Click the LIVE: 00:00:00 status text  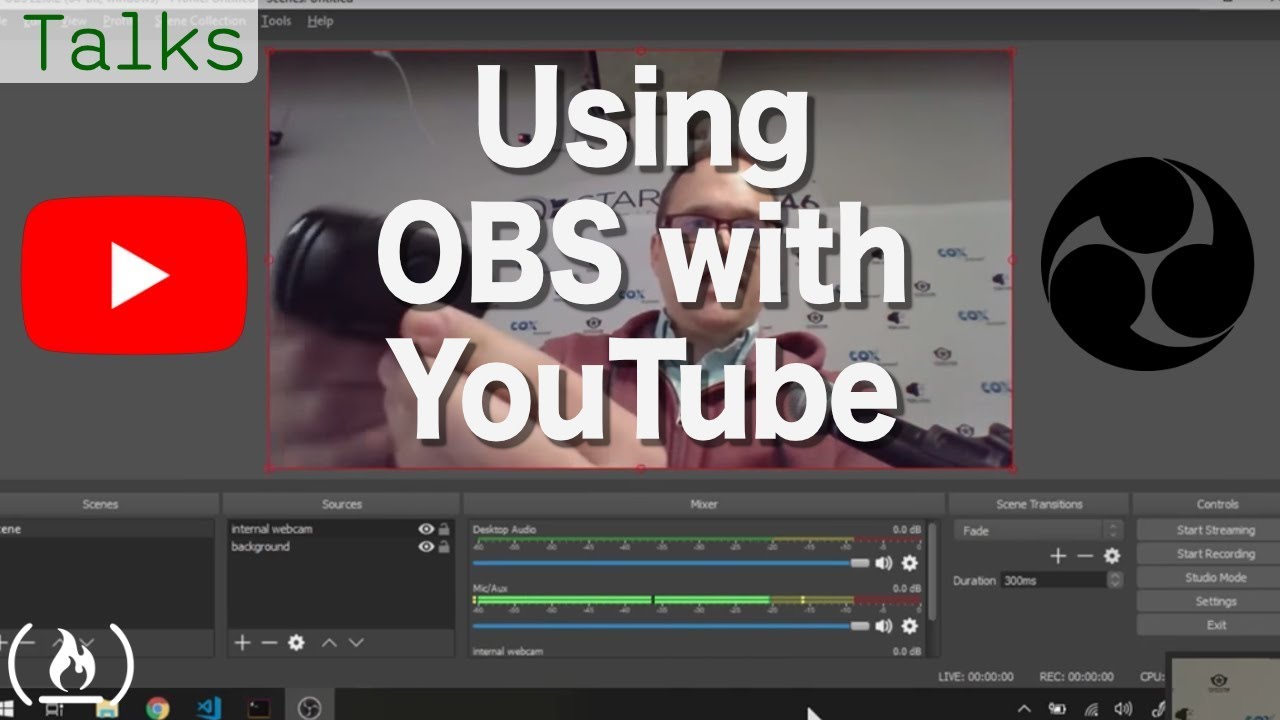coord(975,677)
